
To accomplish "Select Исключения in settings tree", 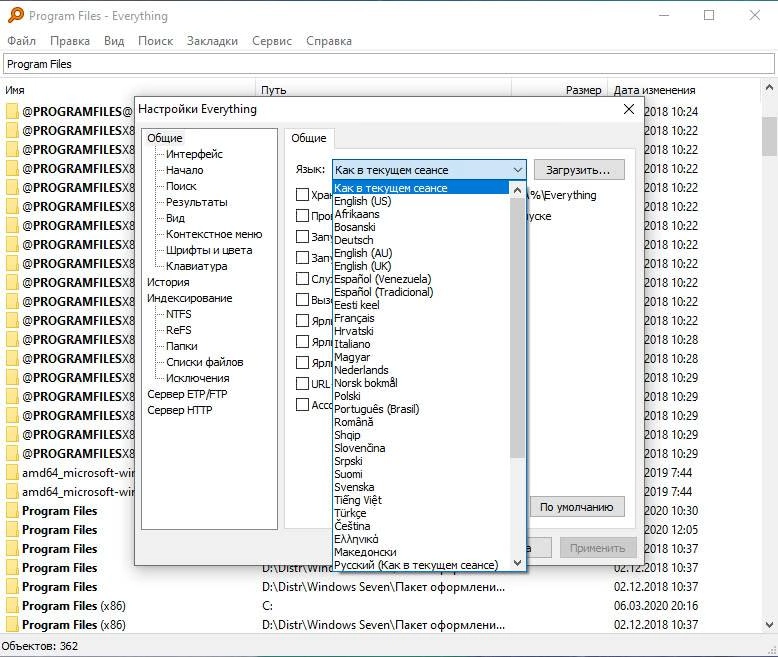I will point(197,378).
